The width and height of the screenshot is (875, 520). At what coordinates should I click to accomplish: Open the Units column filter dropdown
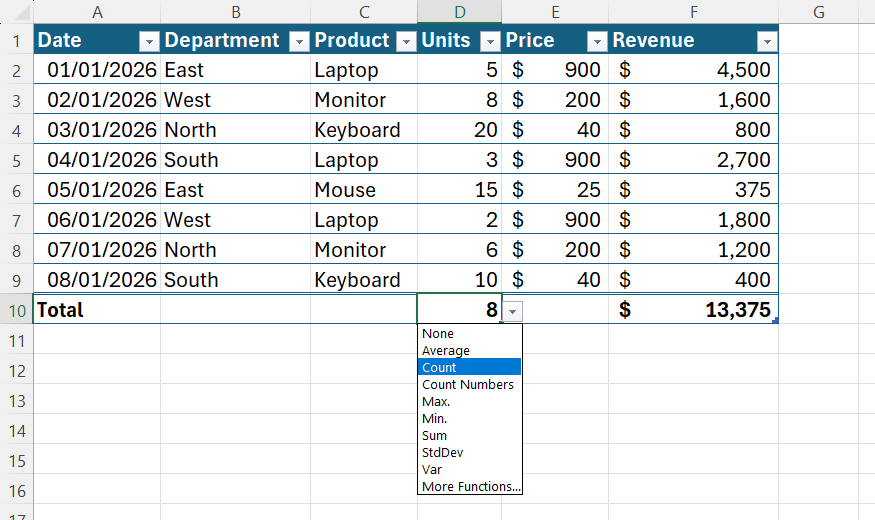tap(490, 41)
